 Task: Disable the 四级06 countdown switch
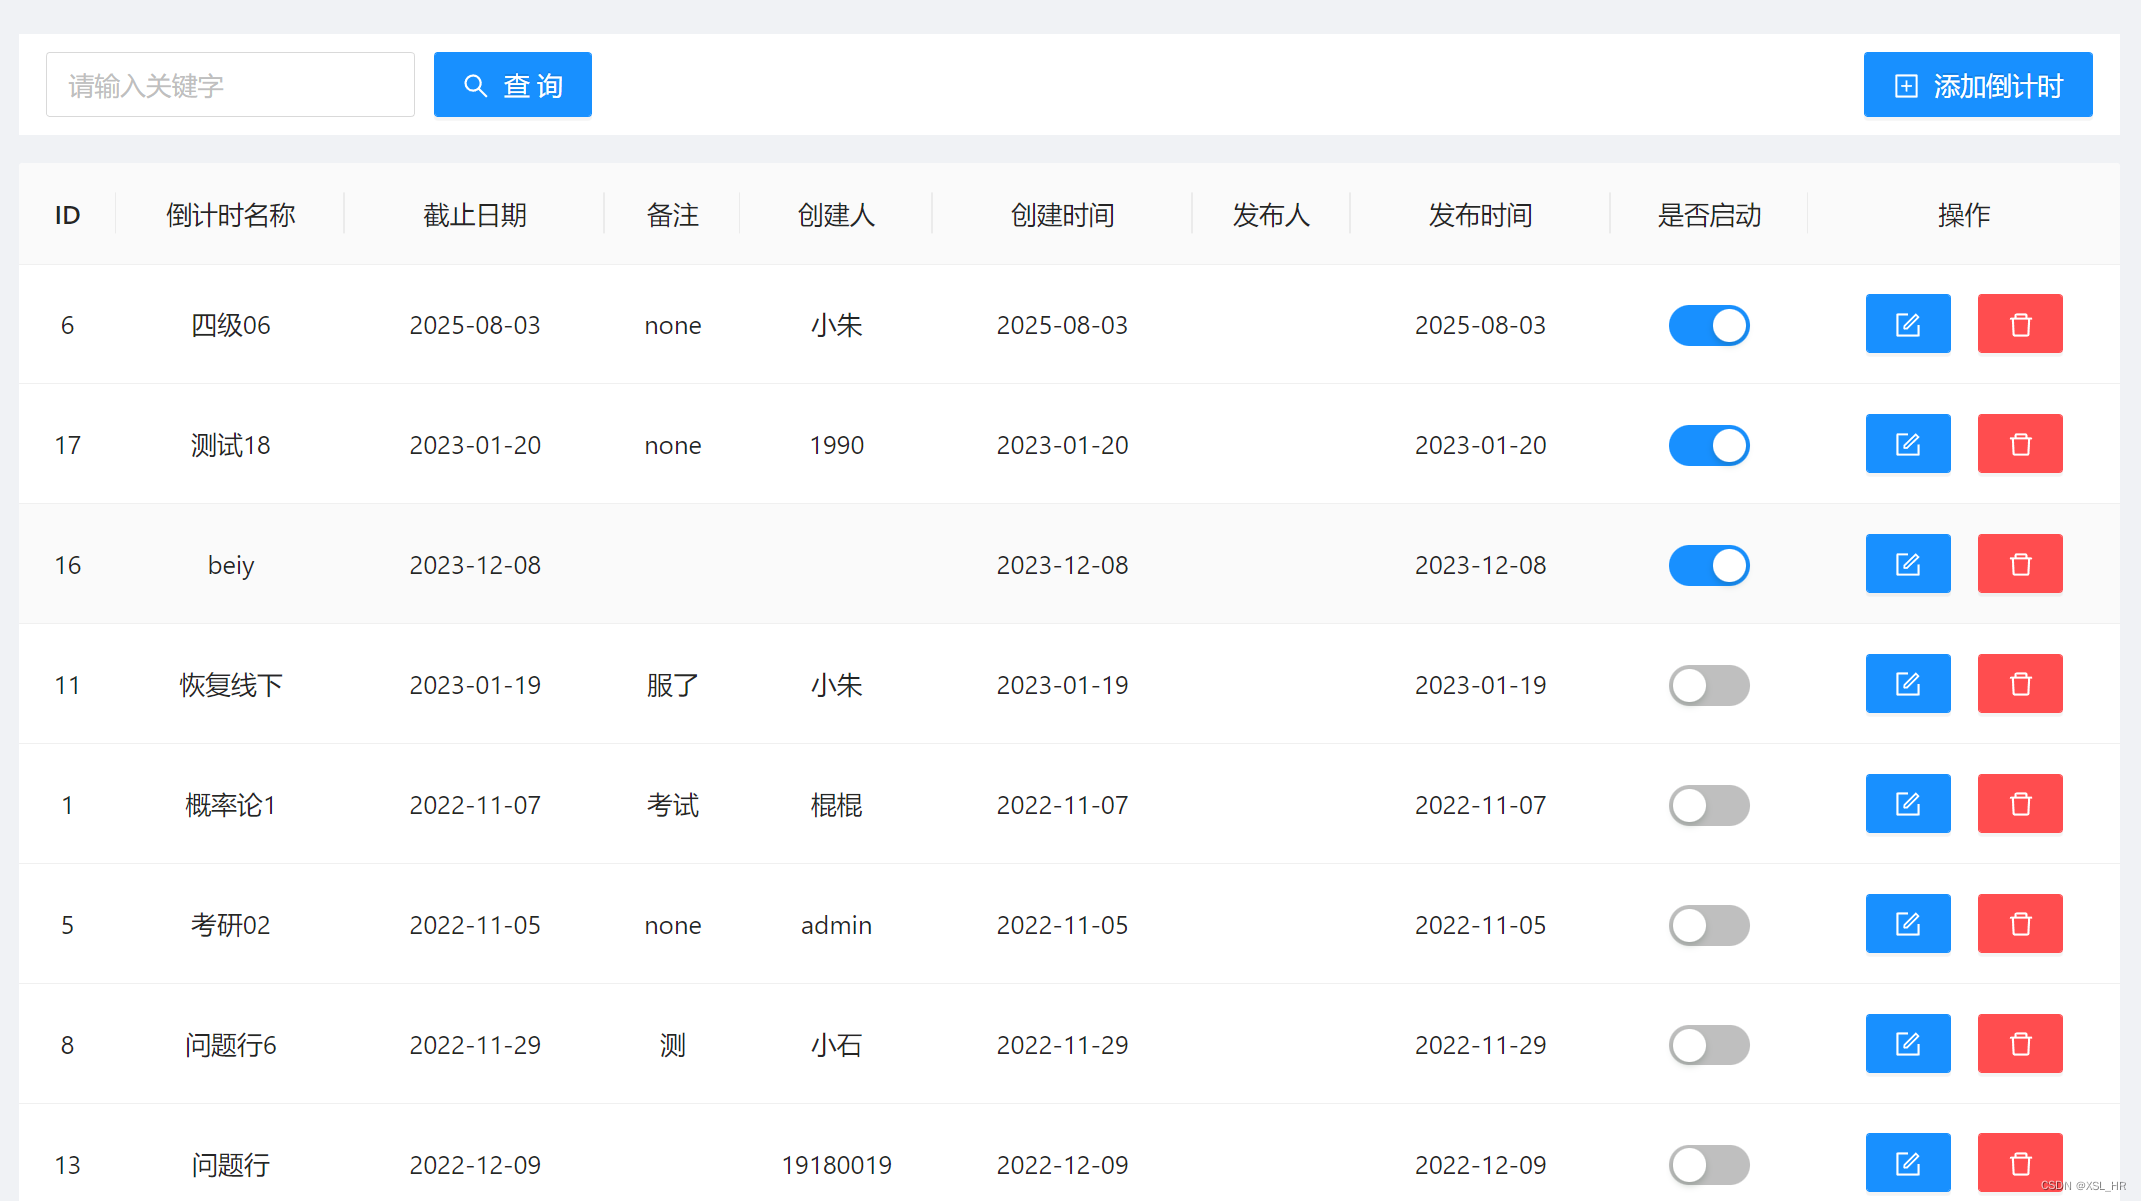(1708, 325)
